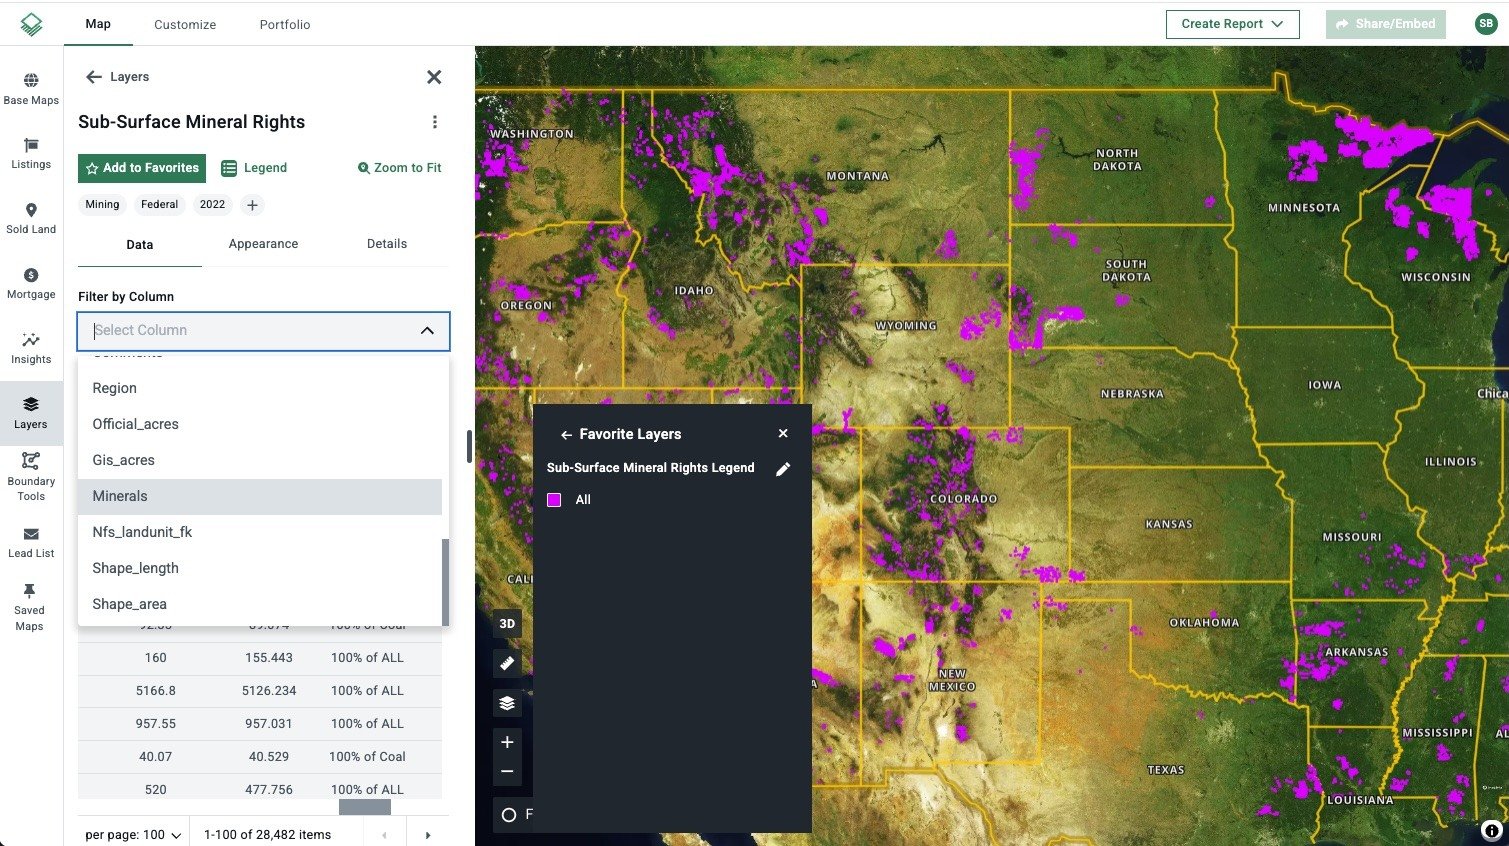Go to the next page of table items
Screen dimensions: 1509x846
pos(428,833)
